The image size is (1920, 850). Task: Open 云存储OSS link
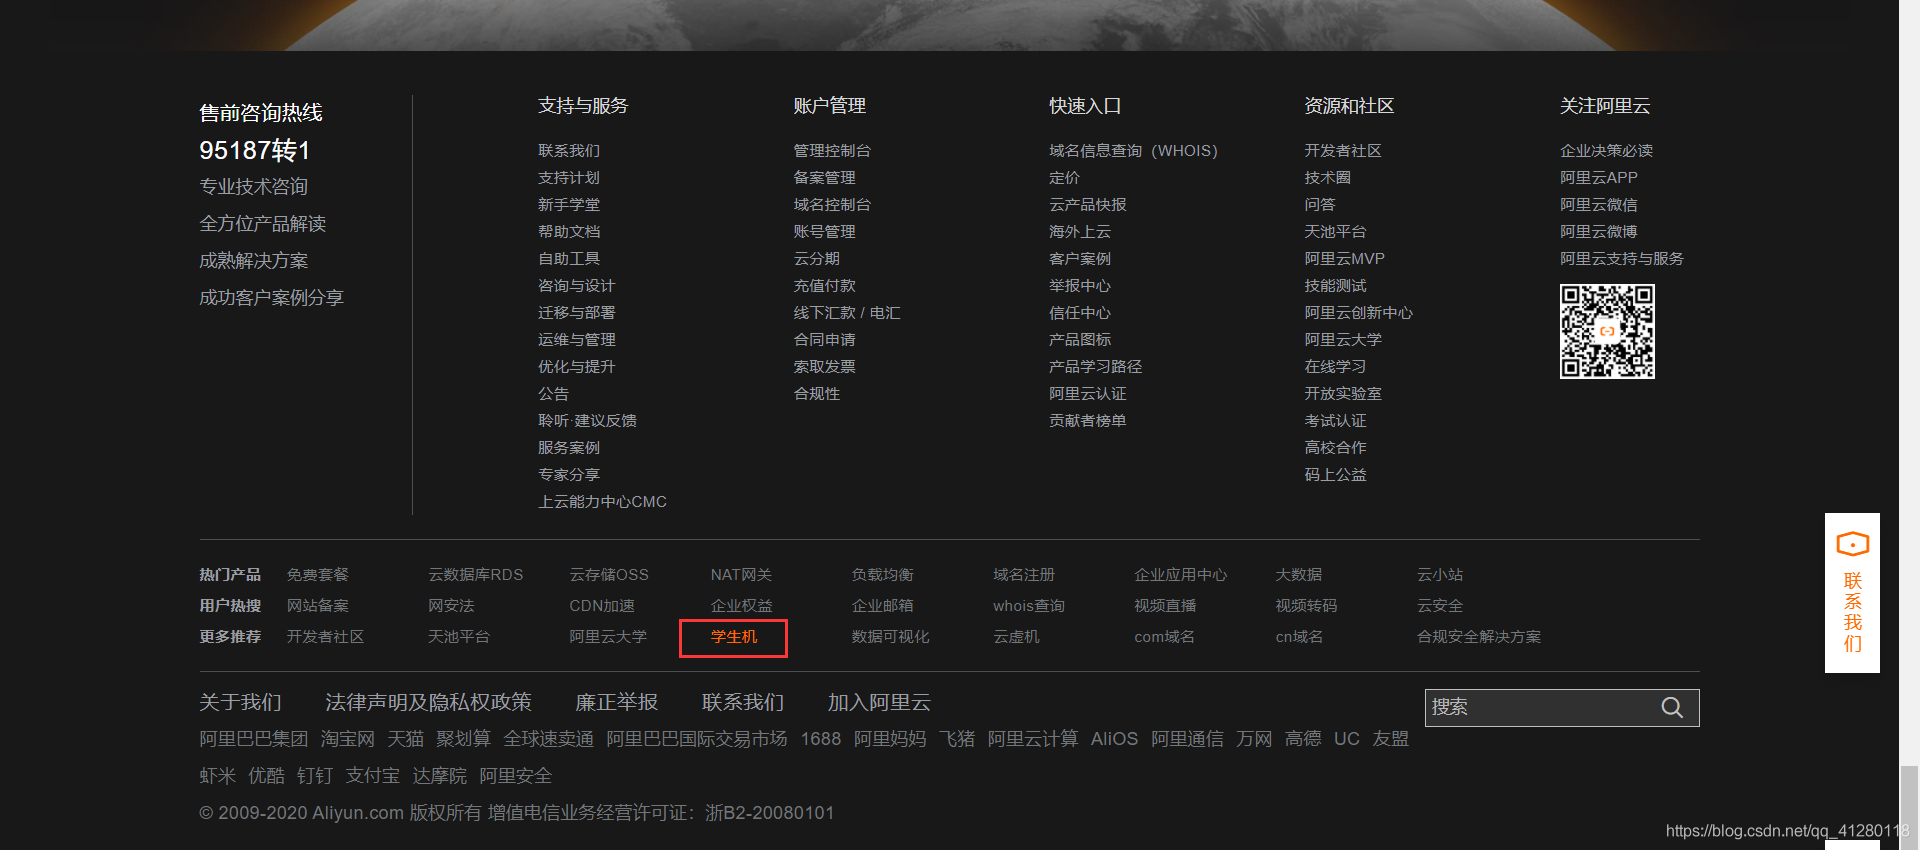609,575
